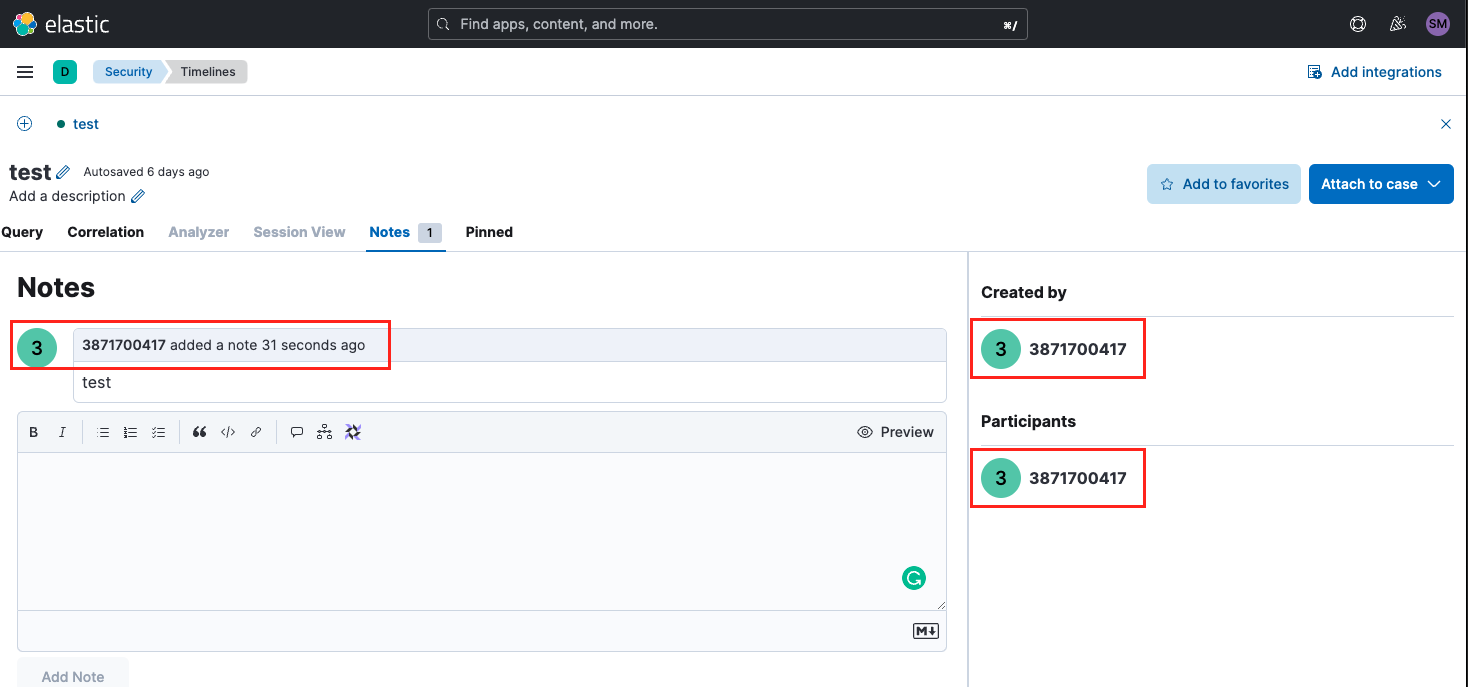Insert a link in the note
Screen dimensions: 1468x687
(x=256, y=432)
